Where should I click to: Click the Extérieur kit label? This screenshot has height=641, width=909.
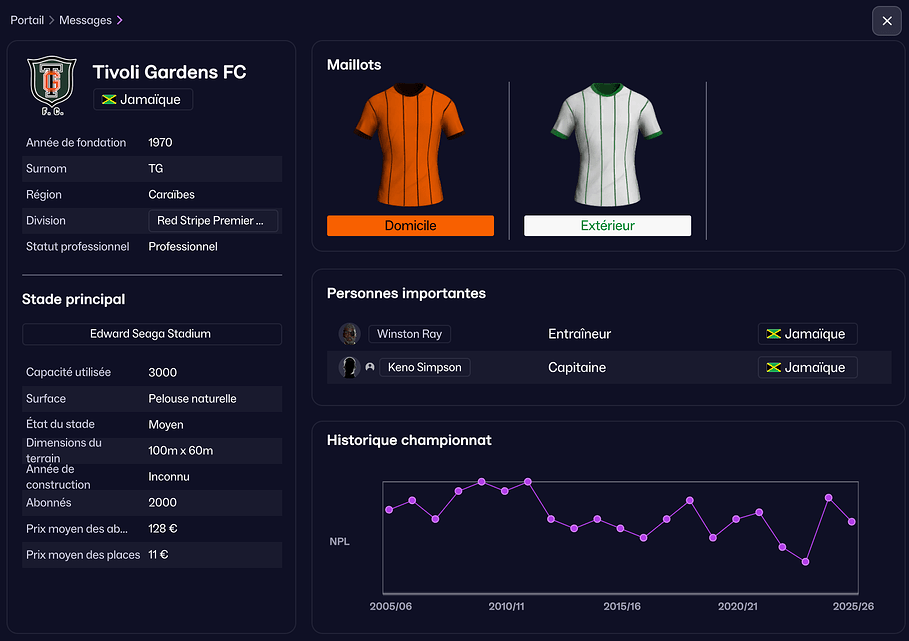[607, 226]
